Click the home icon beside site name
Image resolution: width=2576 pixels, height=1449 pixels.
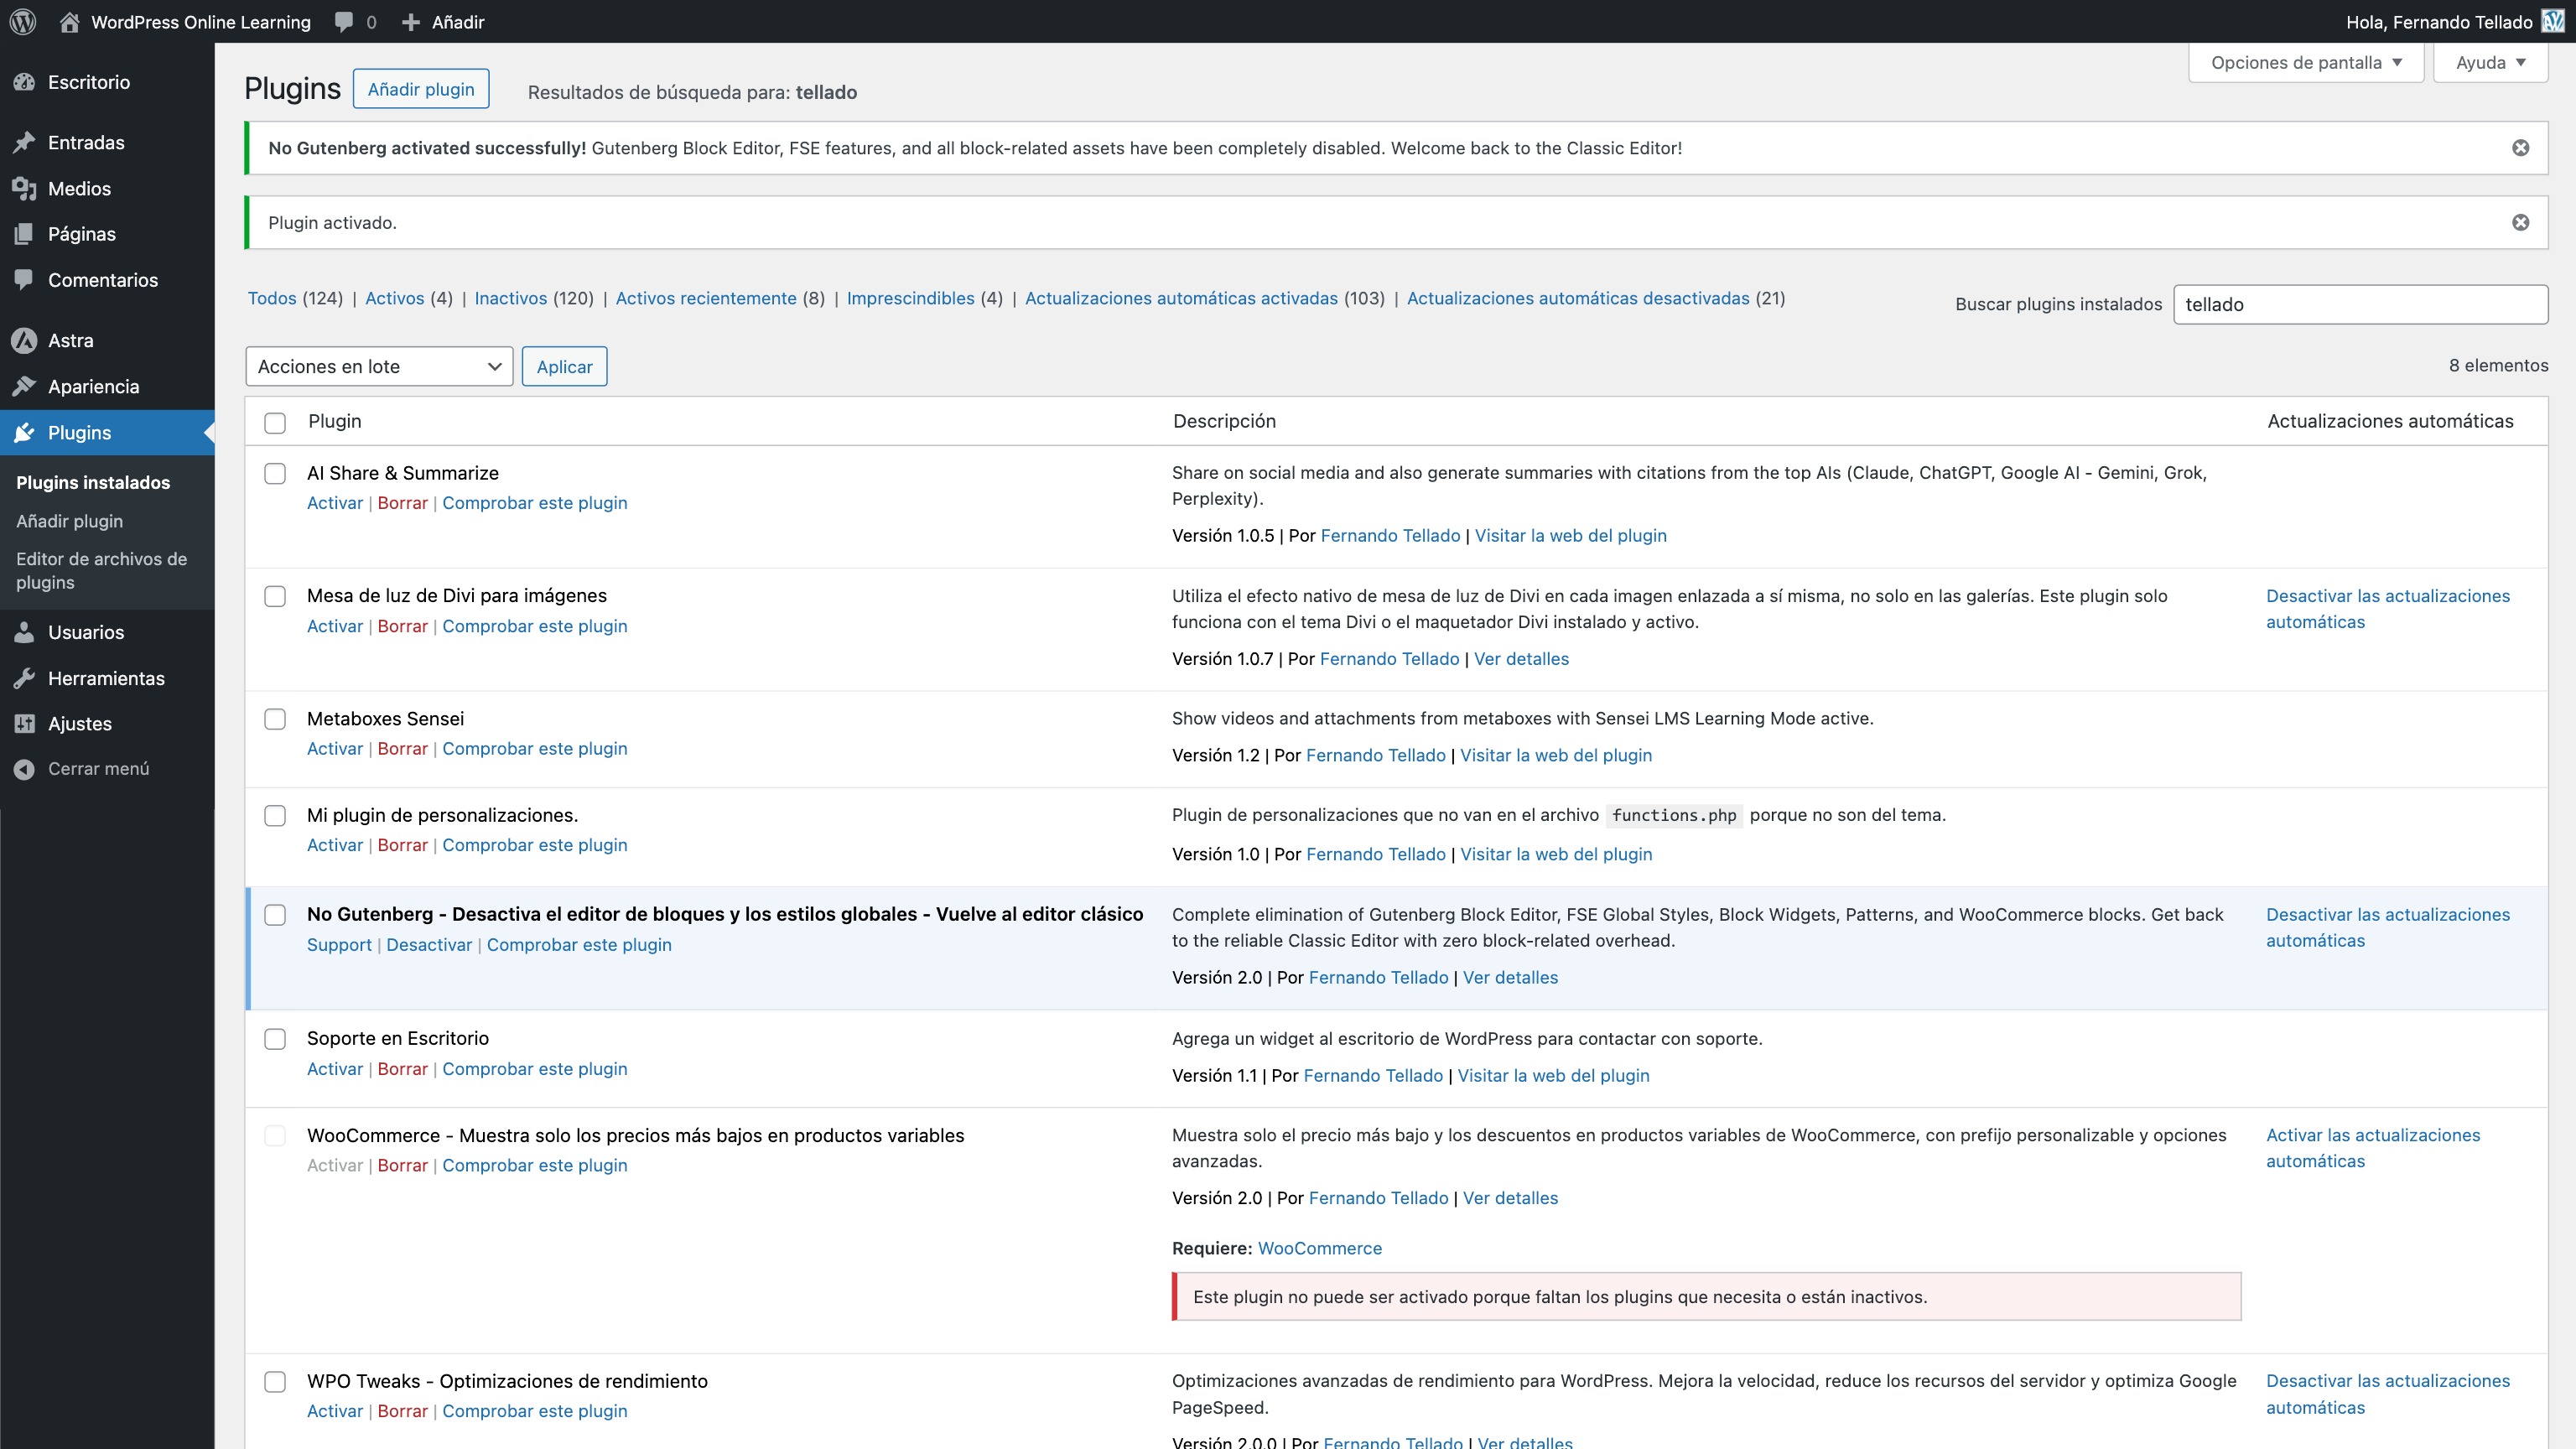click(69, 21)
